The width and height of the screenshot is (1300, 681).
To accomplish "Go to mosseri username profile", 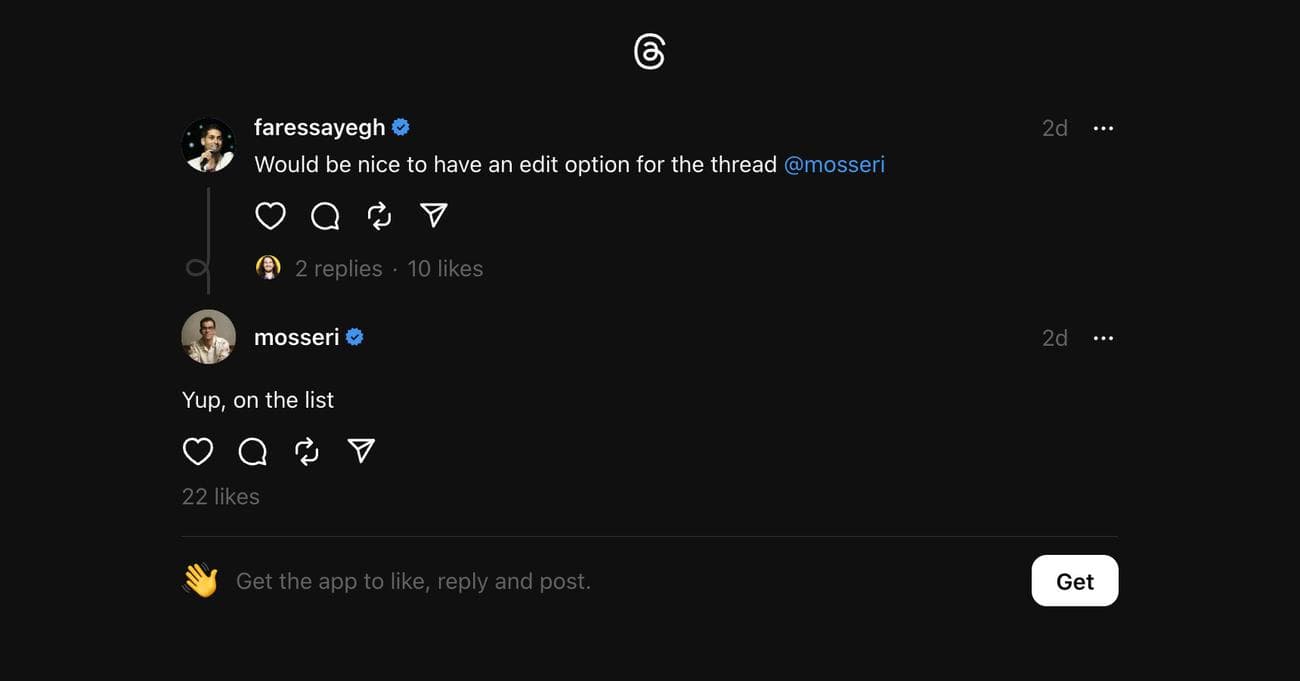I will point(296,338).
